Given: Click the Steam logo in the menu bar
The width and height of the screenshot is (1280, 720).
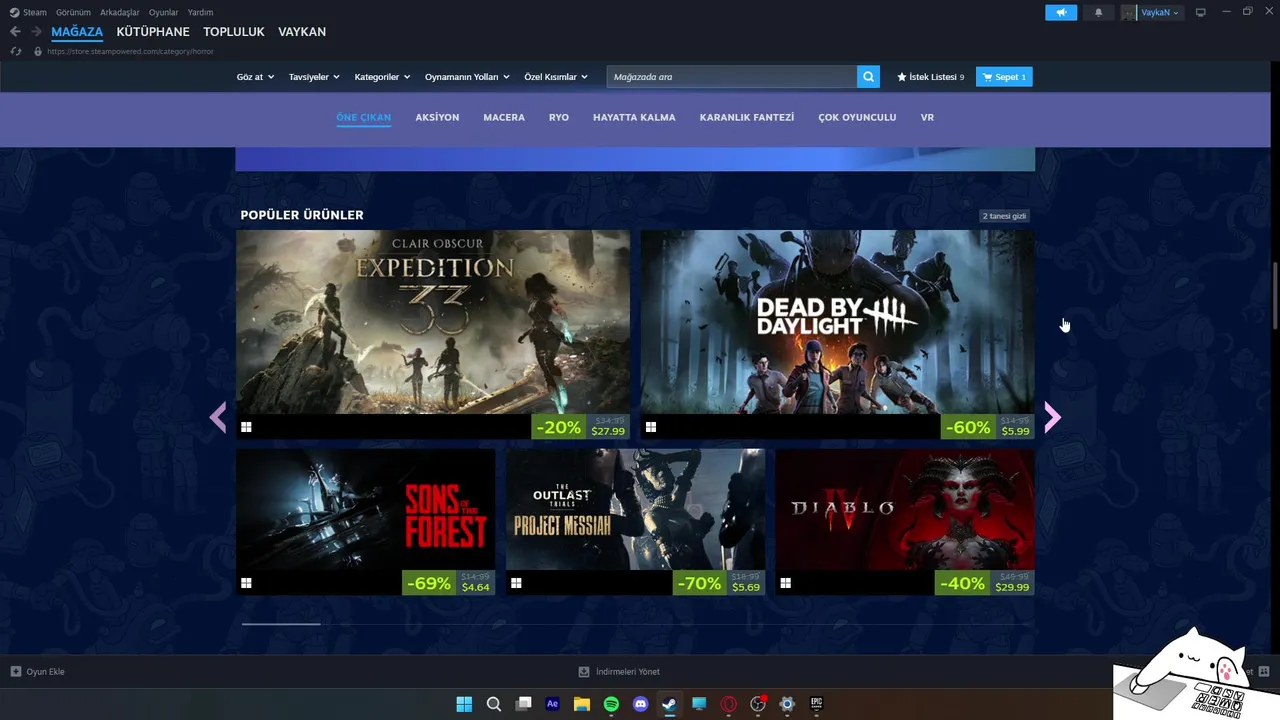Looking at the screenshot, I should [x=15, y=12].
